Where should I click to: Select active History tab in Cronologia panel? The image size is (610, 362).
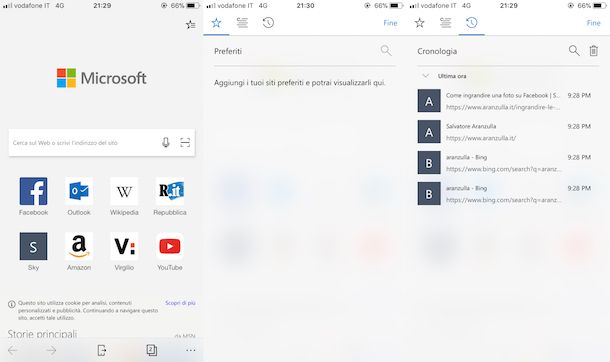tap(472, 23)
